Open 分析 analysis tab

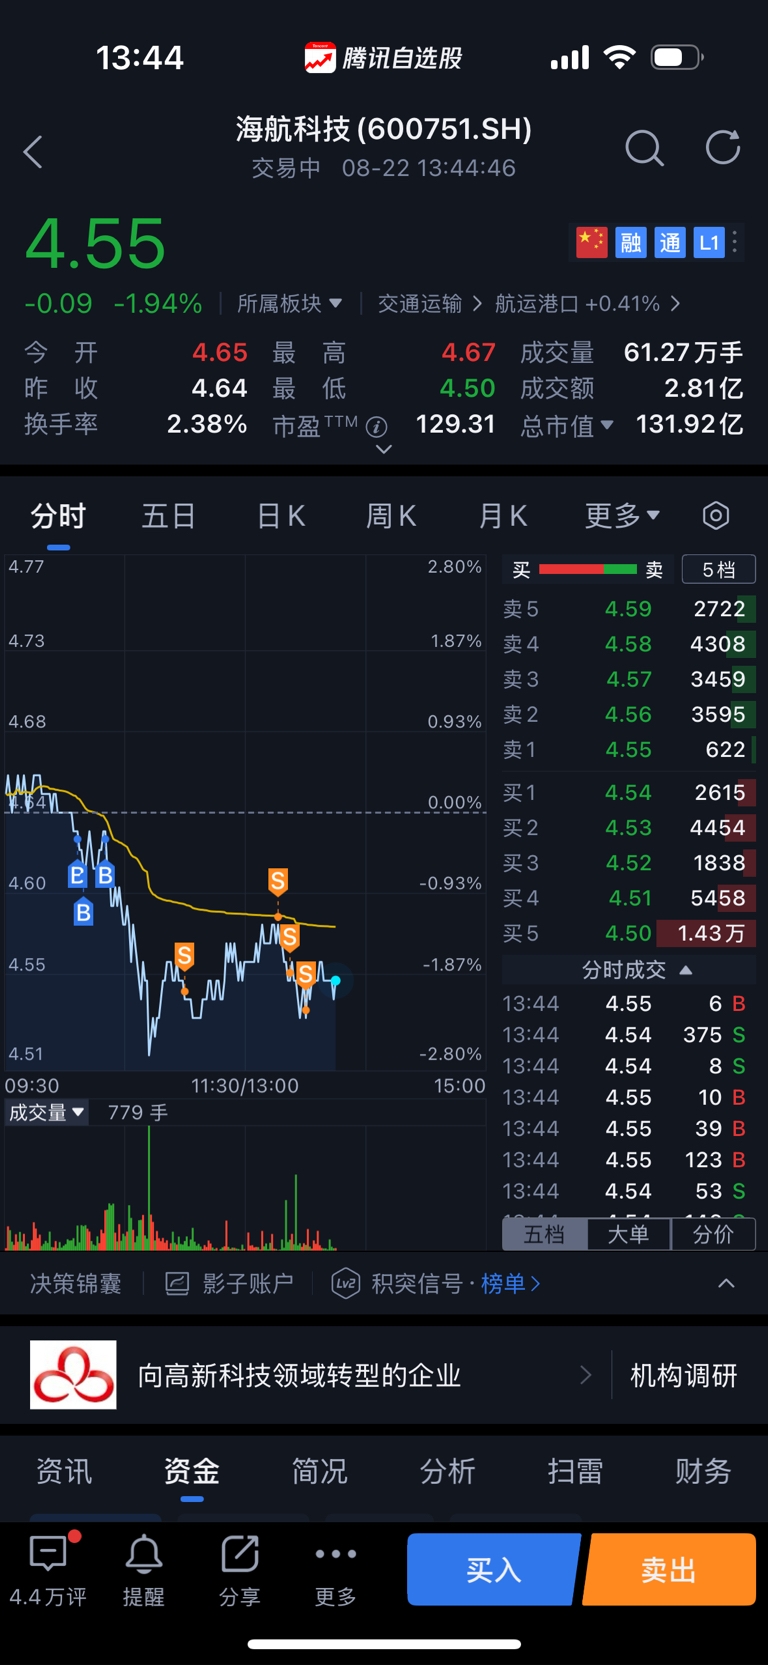[x=448, y=1471]
